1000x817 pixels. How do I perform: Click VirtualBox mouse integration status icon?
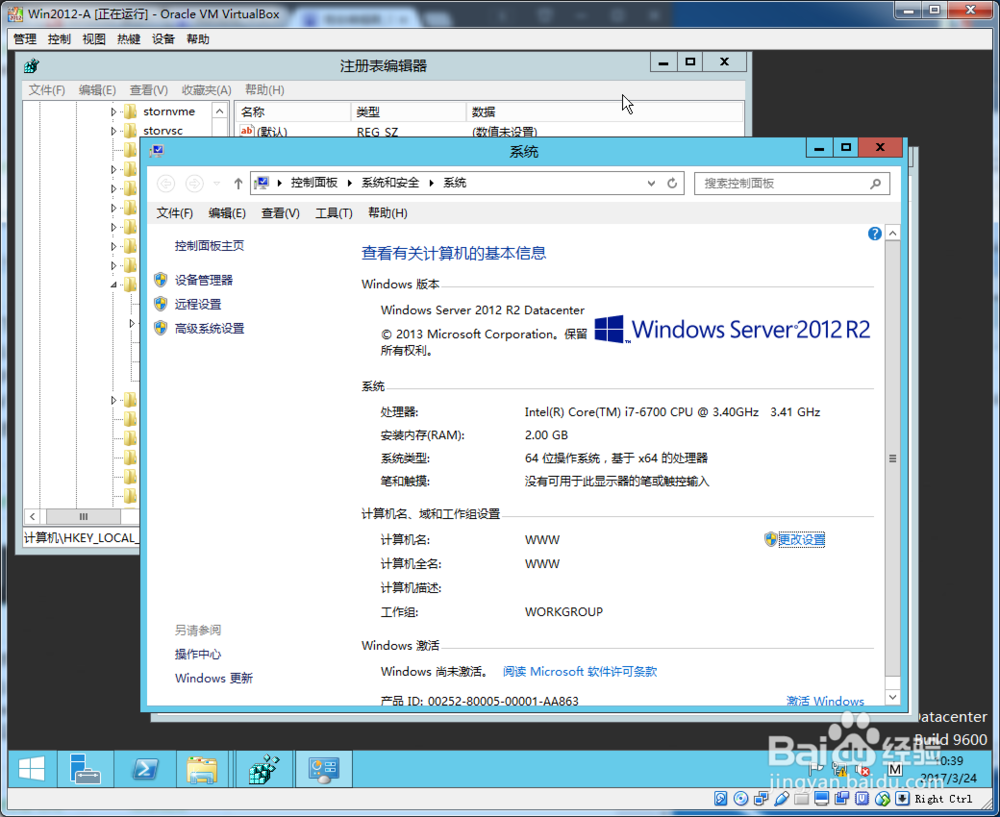tap(882, 799)
